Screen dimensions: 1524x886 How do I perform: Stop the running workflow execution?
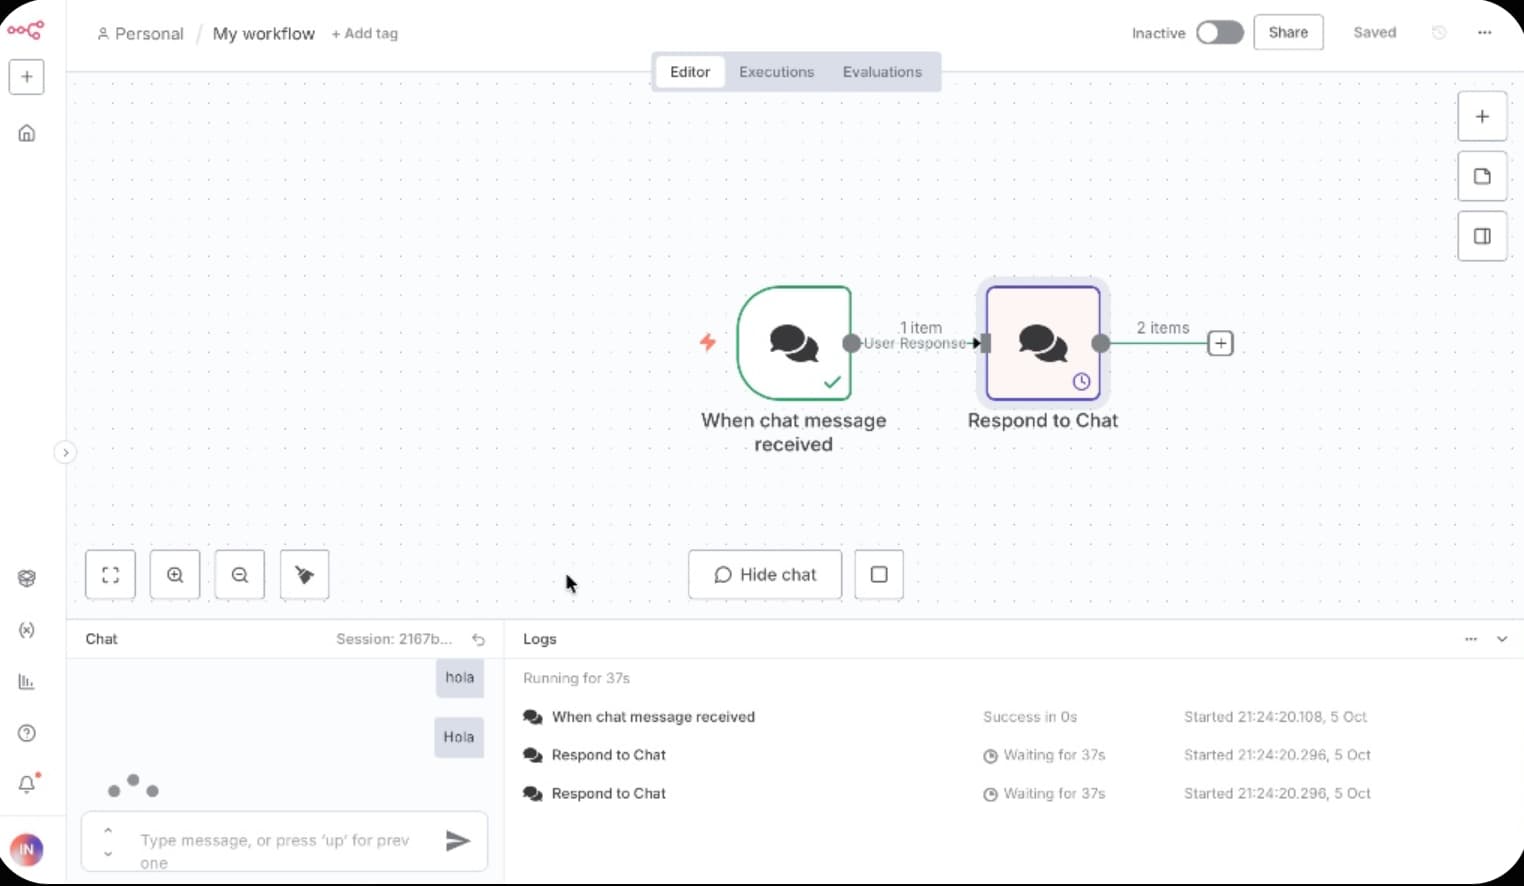tap(879, 575)
